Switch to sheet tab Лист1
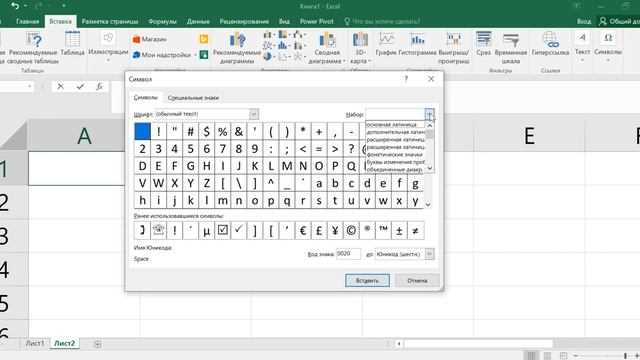The image size is (640, 360). [35, 343]
